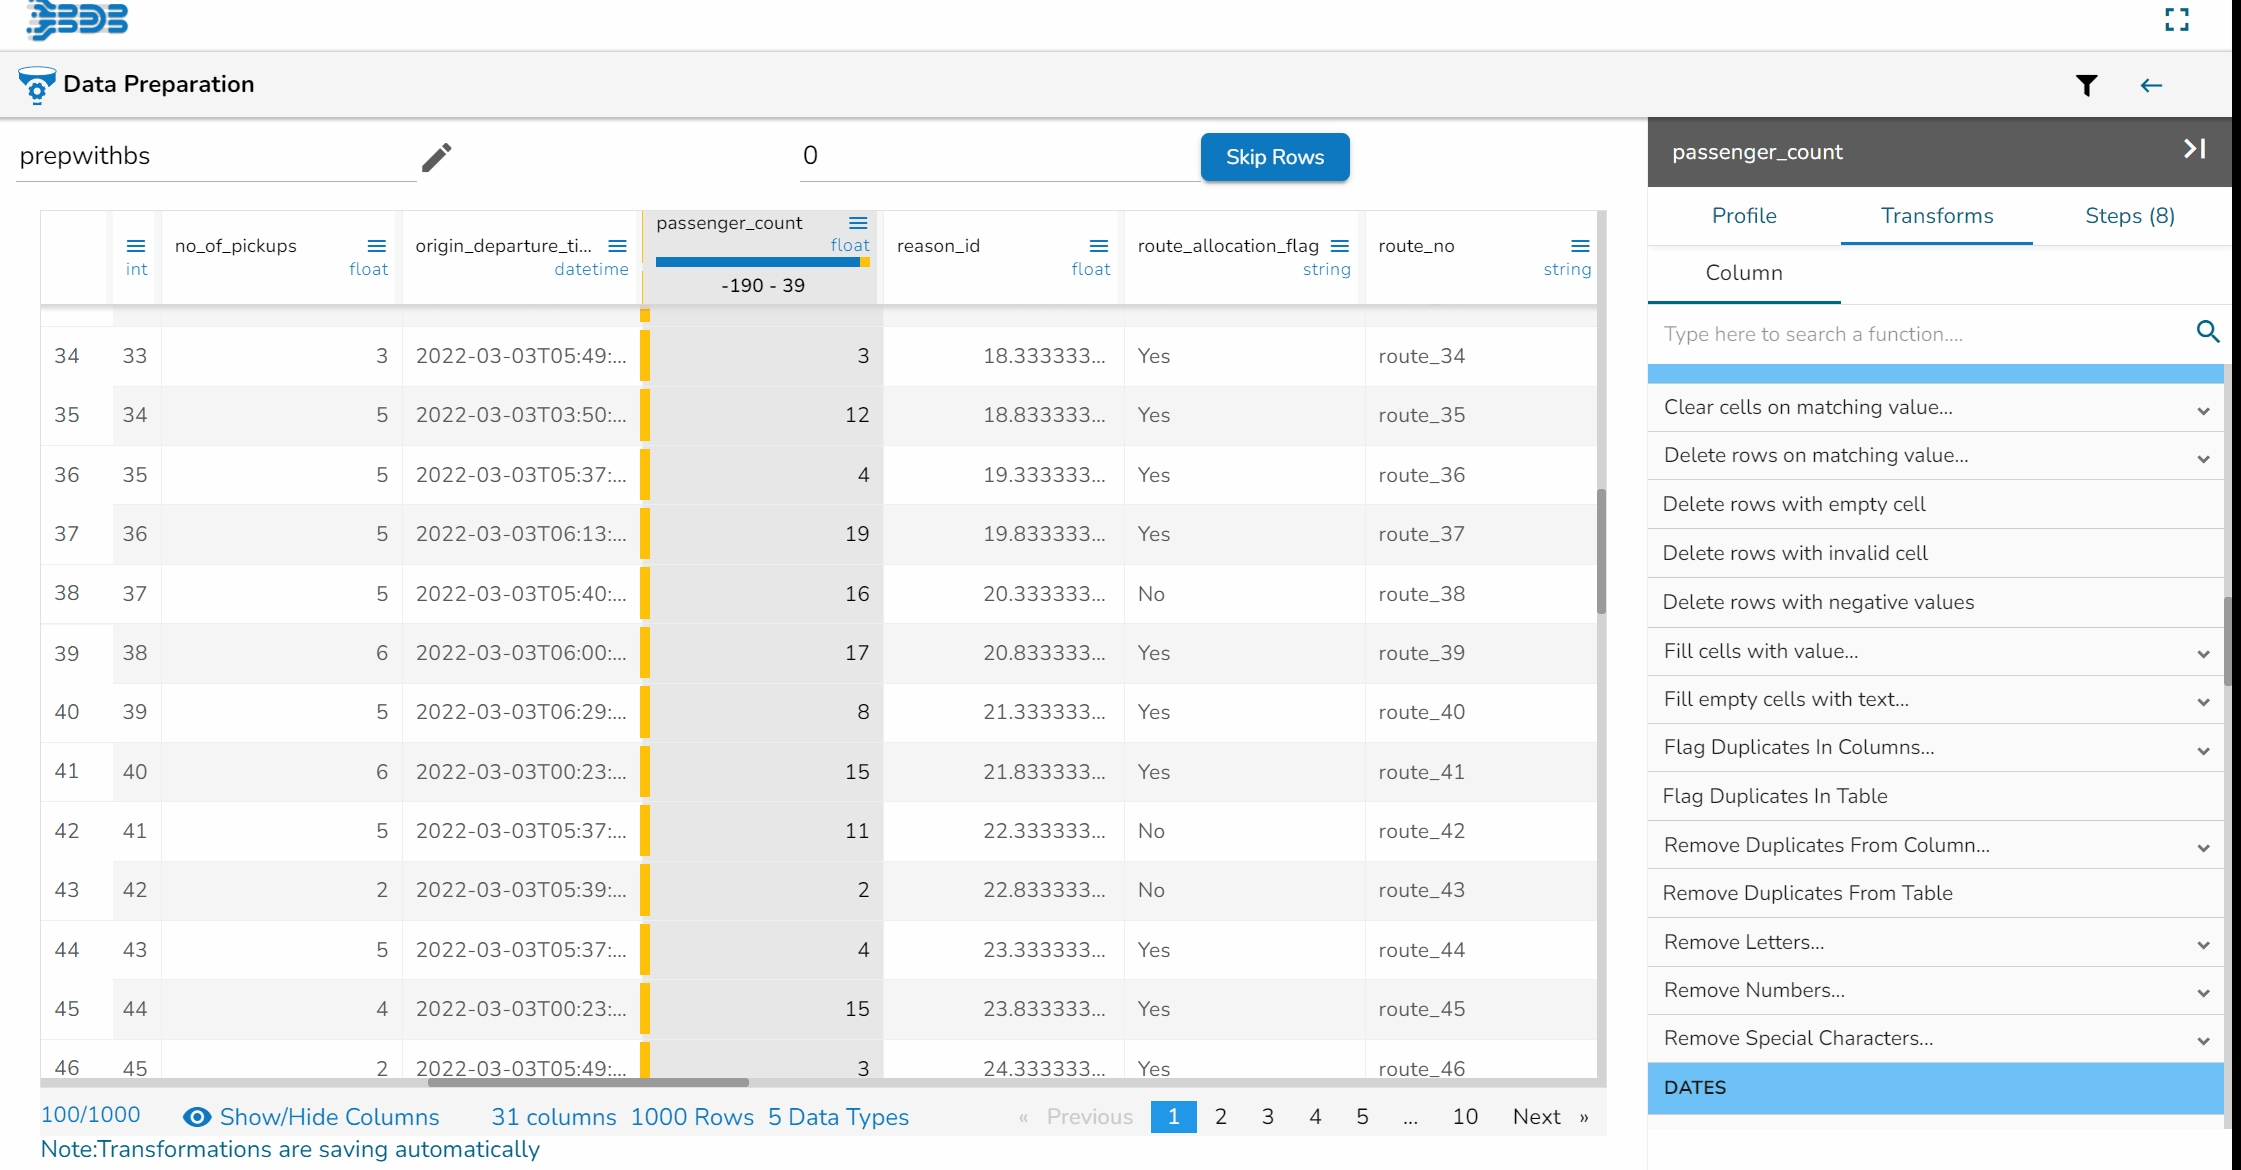Screen dimensions: 2241x1170
Task: Click the filter icon in header
Action: [2086, 86]
